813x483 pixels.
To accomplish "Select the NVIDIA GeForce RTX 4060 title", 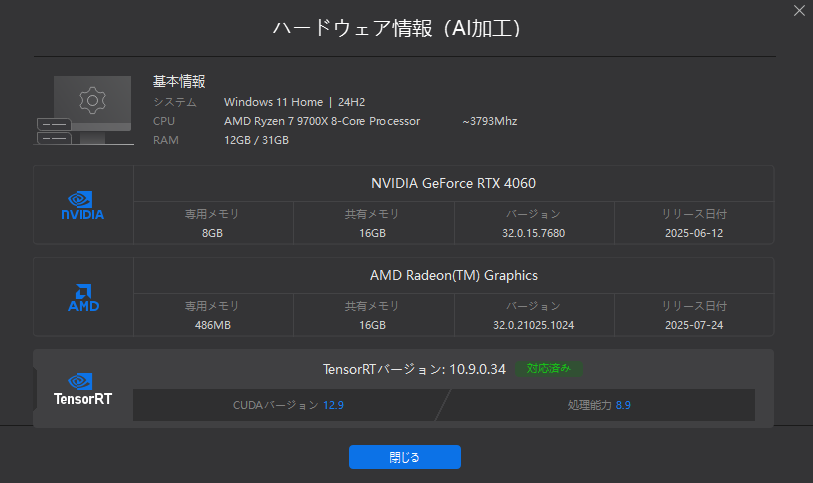I will tap(453, 183).
